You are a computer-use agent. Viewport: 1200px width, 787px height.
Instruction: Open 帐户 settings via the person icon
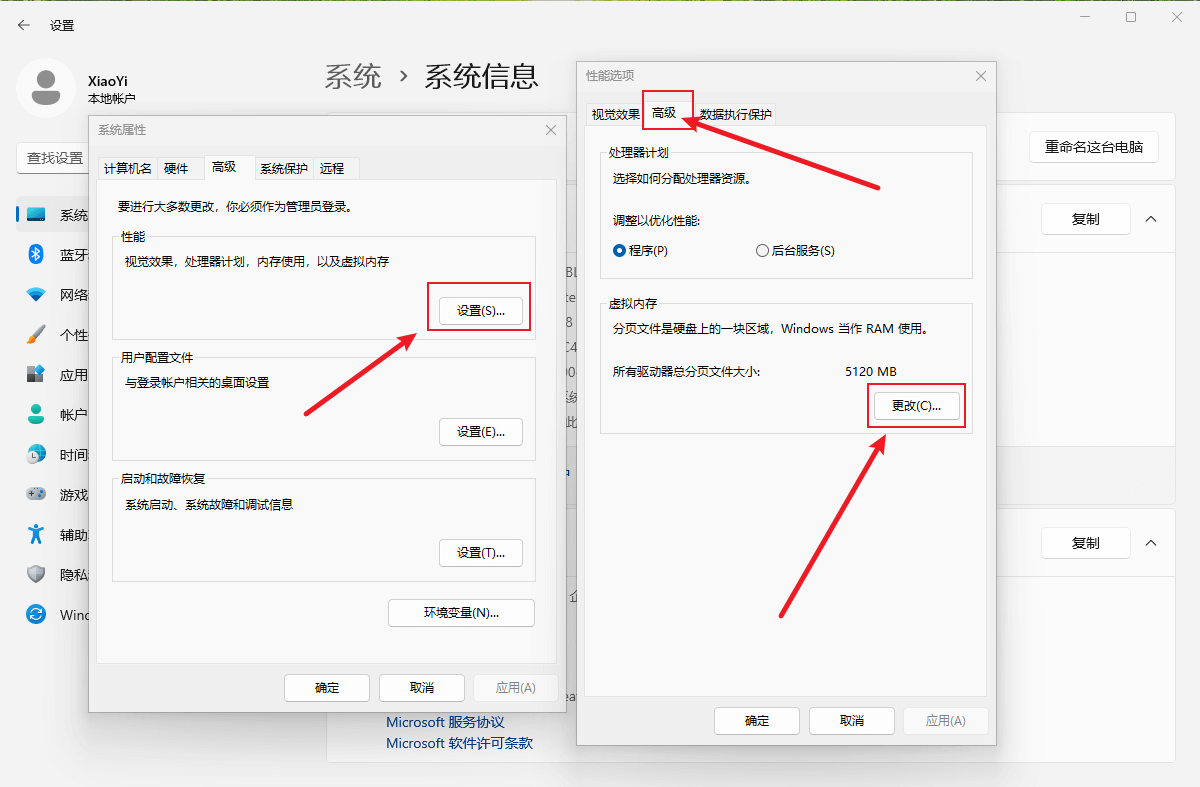[35, 414]
